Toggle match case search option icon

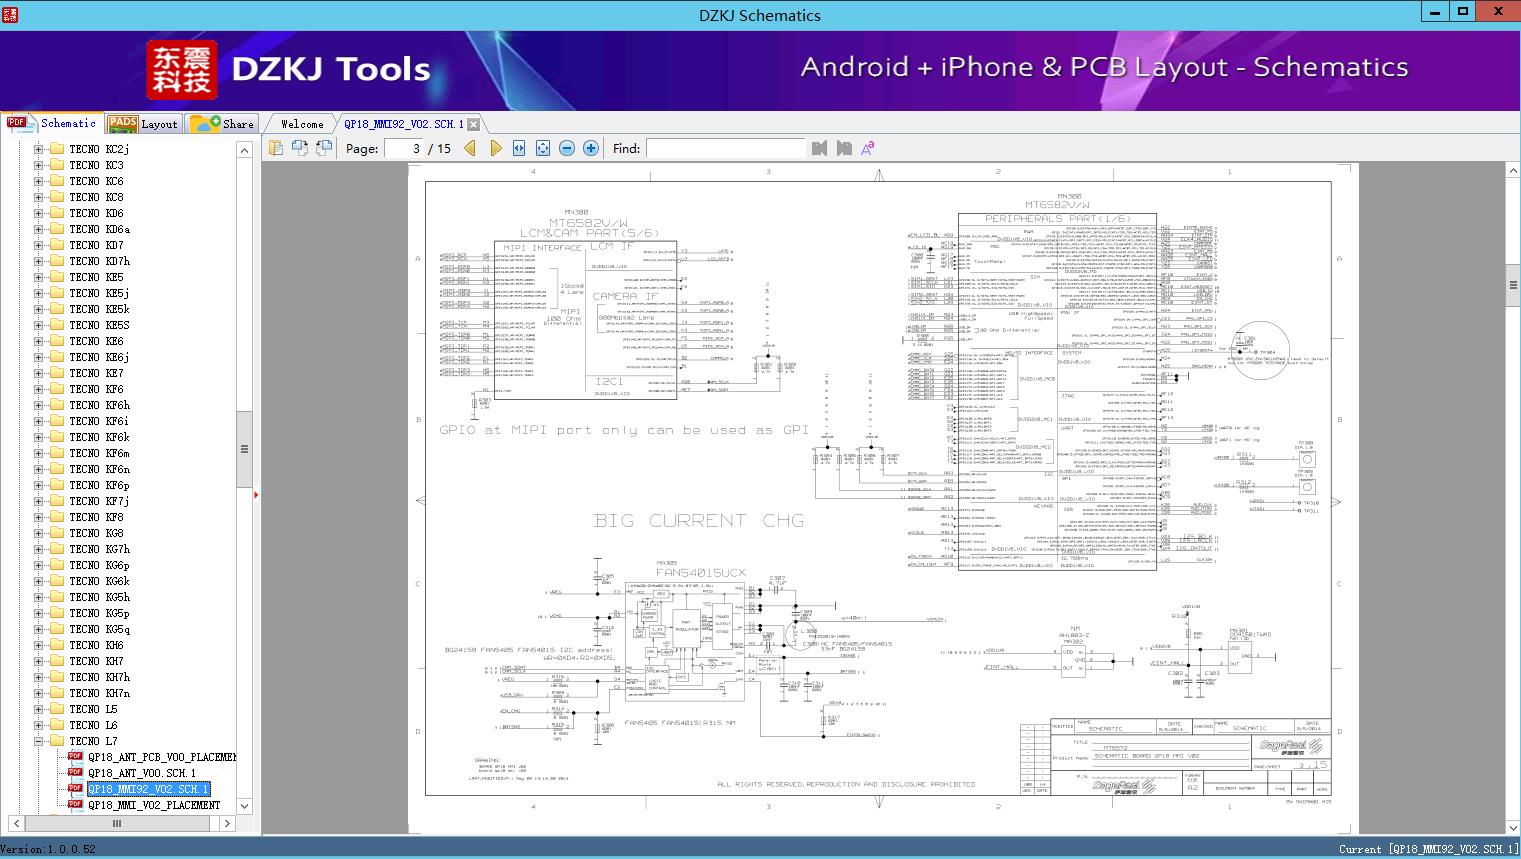pyautogui.click(x=868, y=148)
